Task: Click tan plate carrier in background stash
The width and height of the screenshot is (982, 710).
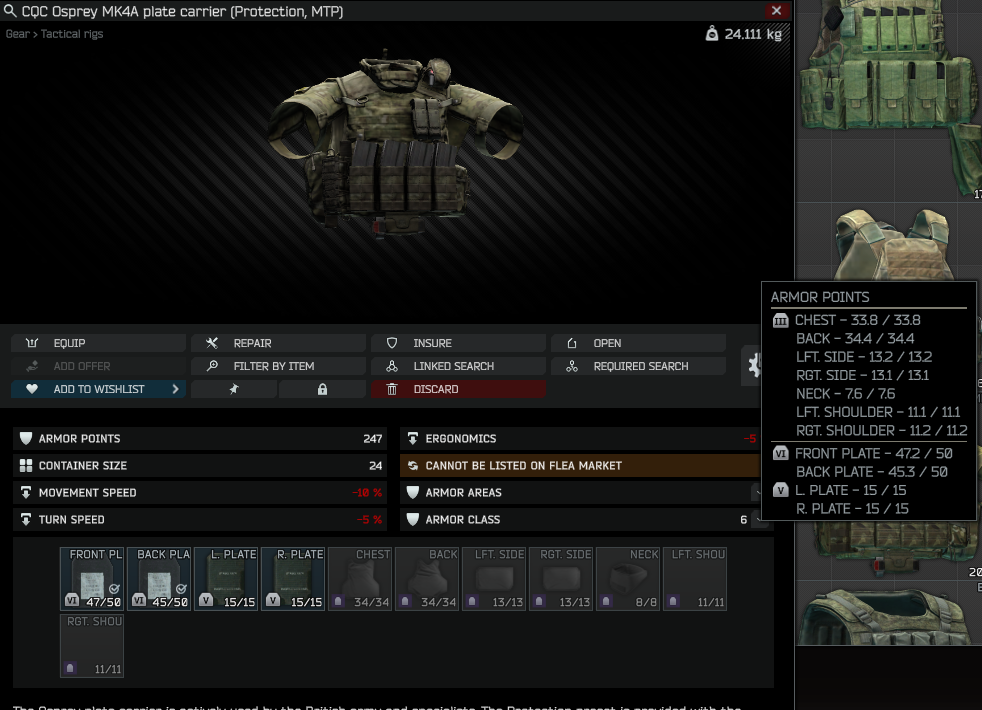Action: pos(892,245)
